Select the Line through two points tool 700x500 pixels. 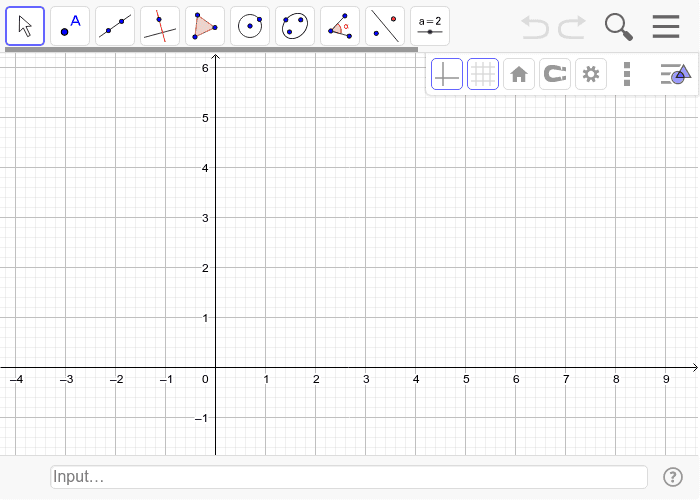click(x=115, y=26)
